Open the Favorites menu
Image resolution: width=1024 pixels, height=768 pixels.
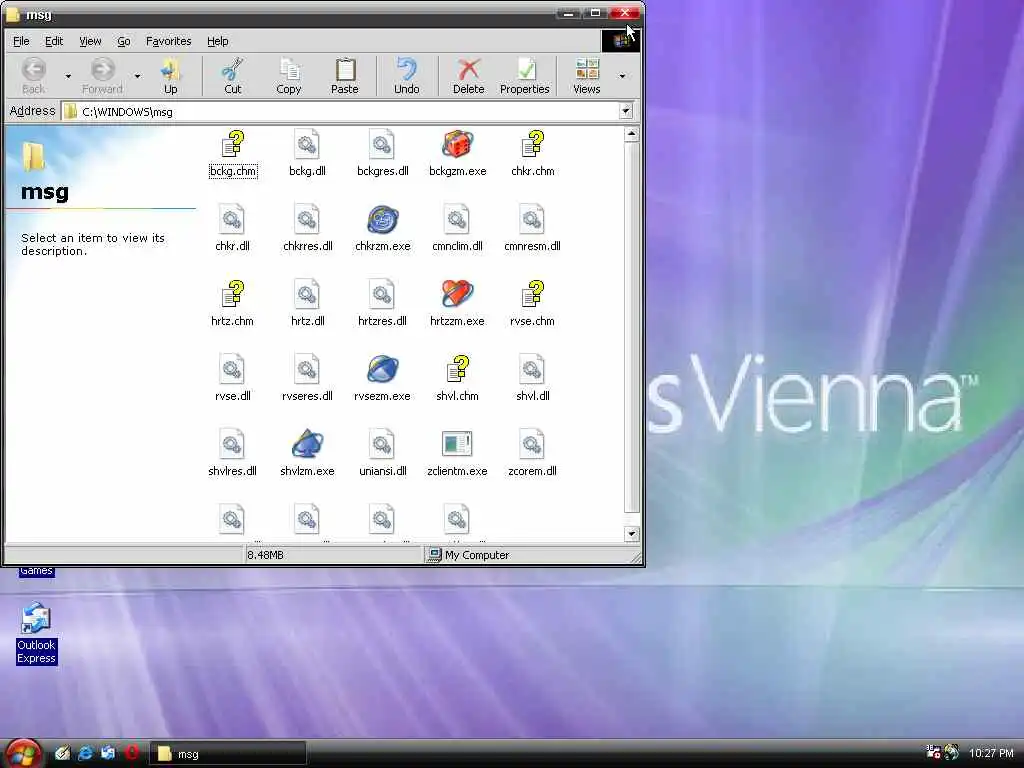(168, 41)
